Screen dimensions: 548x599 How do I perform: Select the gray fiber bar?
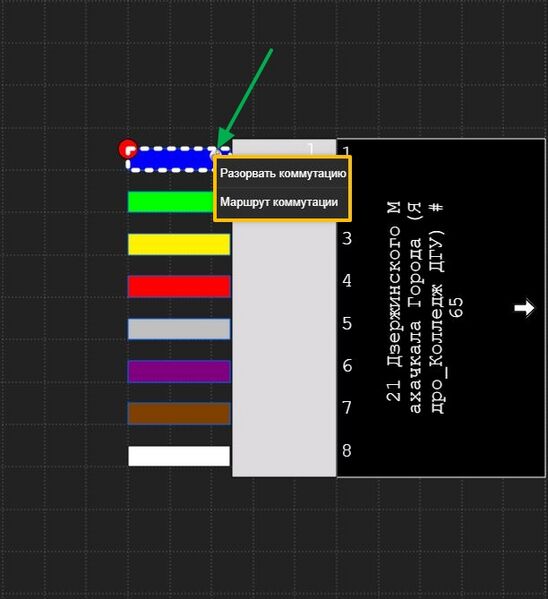pyautogui.click(x=179, y=329)
